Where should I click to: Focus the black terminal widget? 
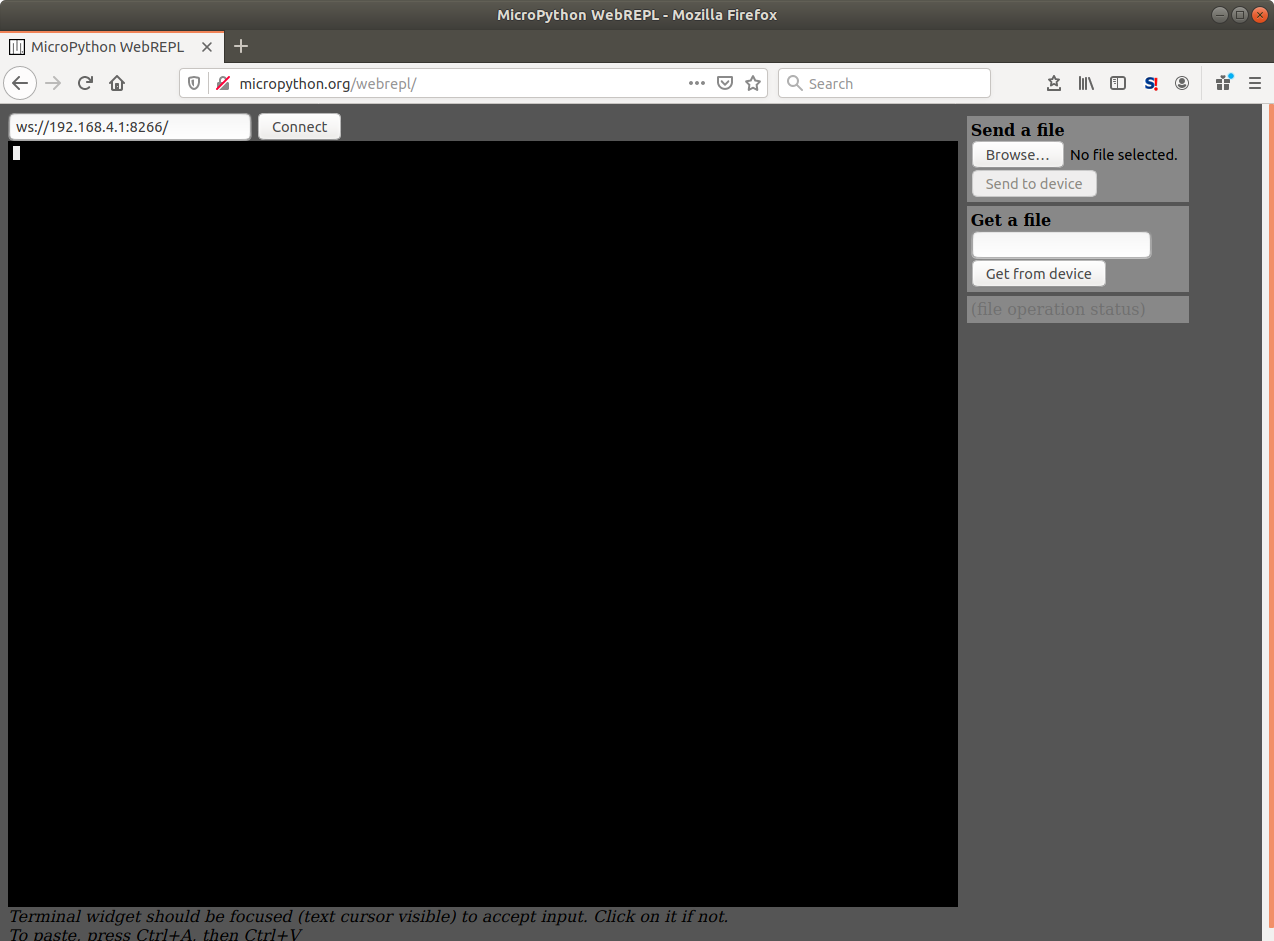click(483, 524)
